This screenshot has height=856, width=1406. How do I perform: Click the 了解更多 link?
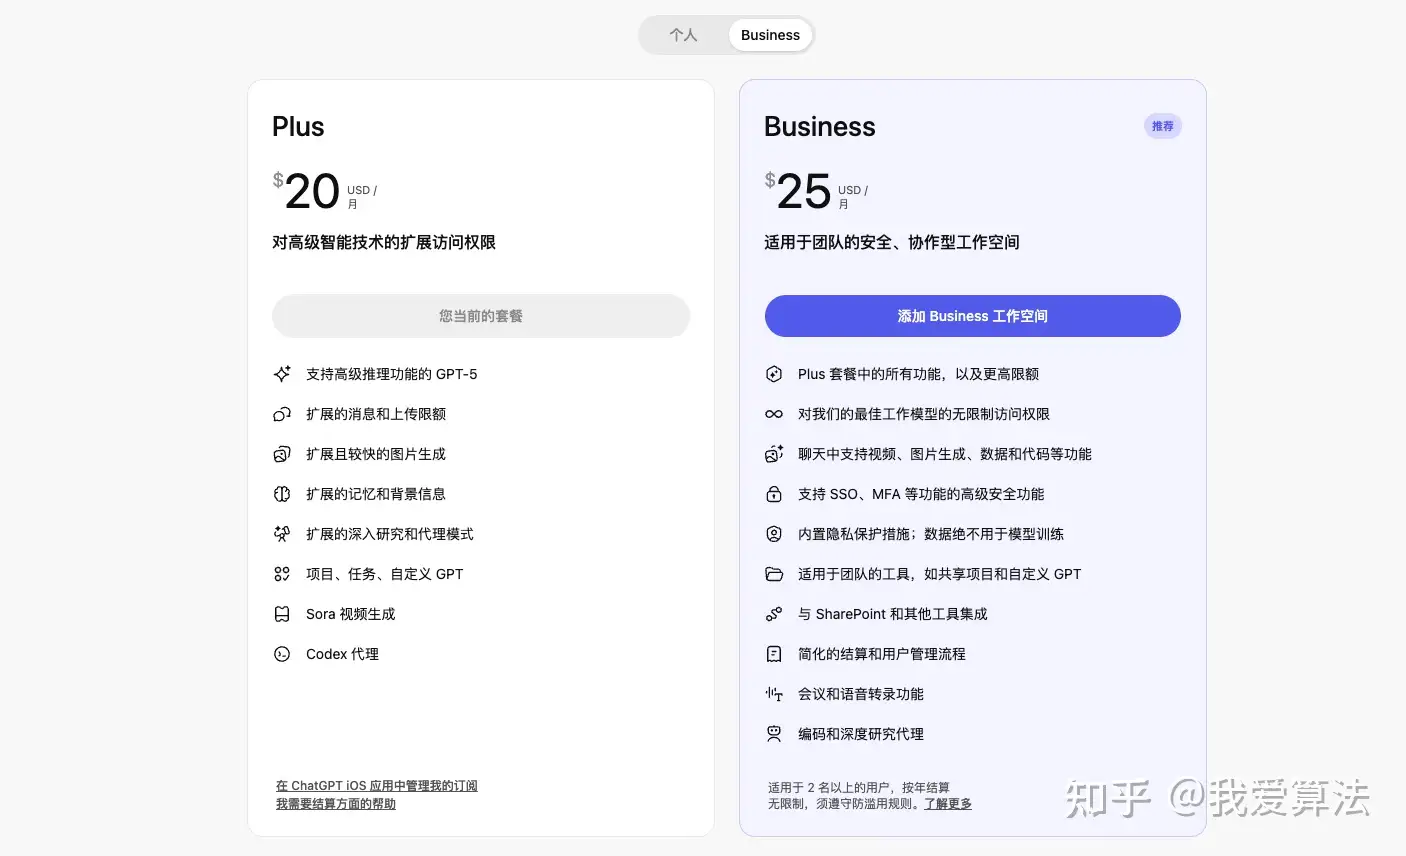(948, 804)
